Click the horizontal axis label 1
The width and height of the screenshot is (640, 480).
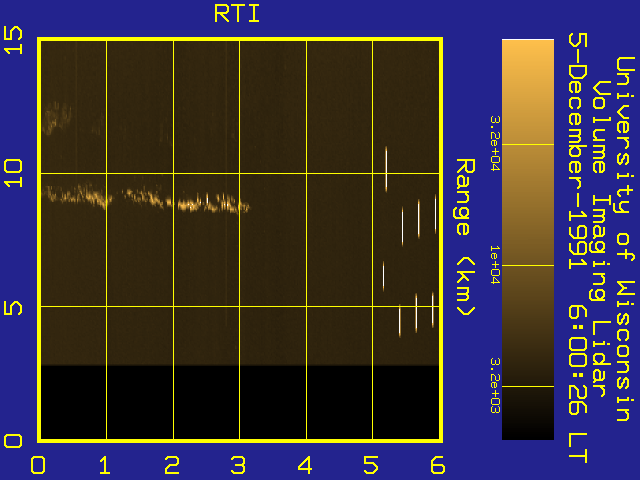tap(105, 465)
